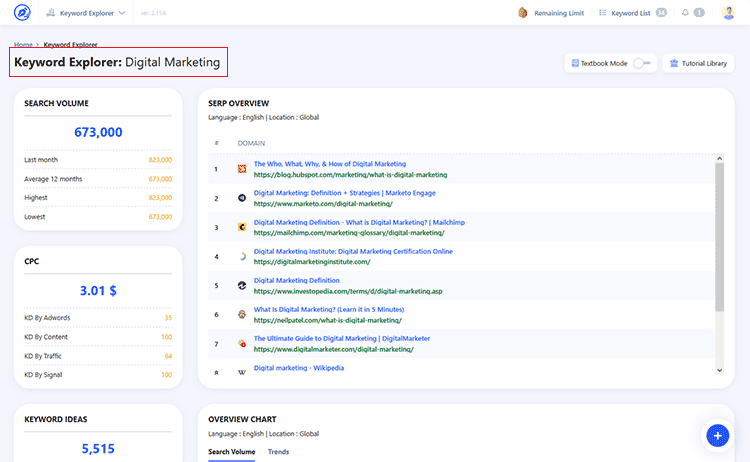
Task: Open the Tutorial Library
Action: point(698,63)
